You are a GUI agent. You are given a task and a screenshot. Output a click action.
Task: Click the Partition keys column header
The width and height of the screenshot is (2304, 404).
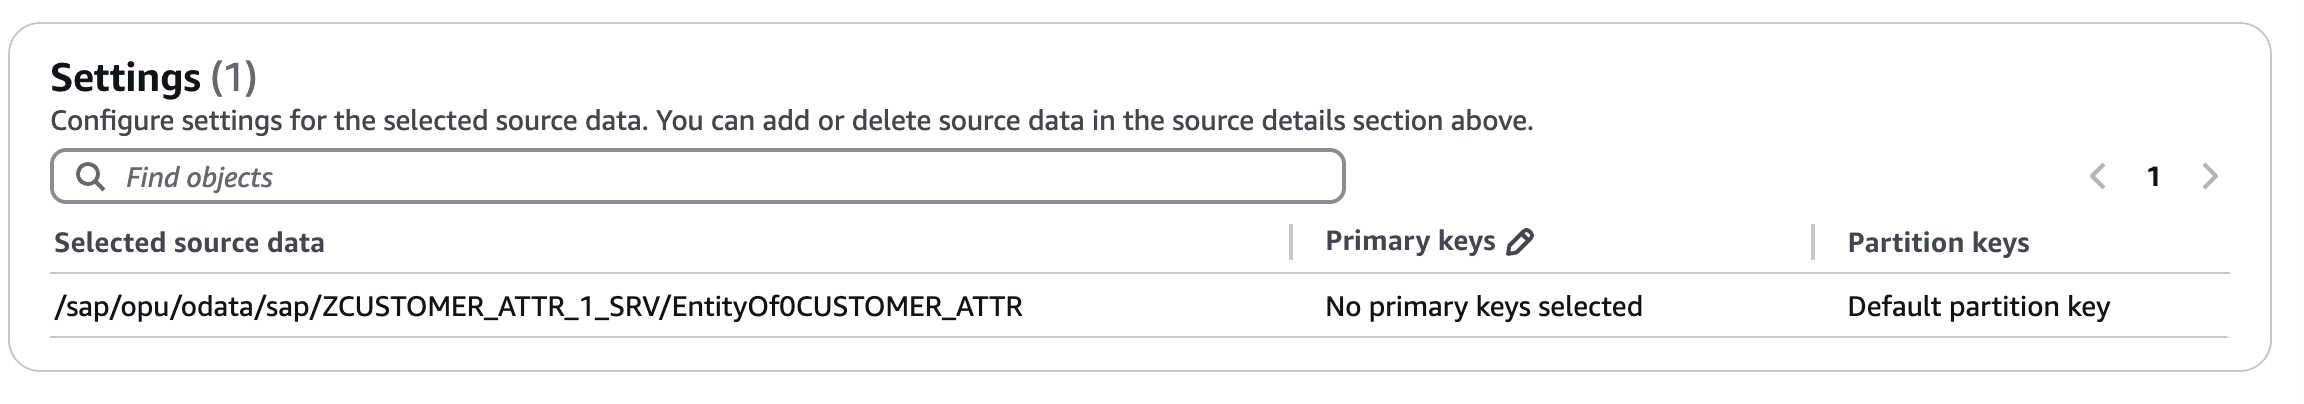pyautogui.click(x=1937, y=243)
